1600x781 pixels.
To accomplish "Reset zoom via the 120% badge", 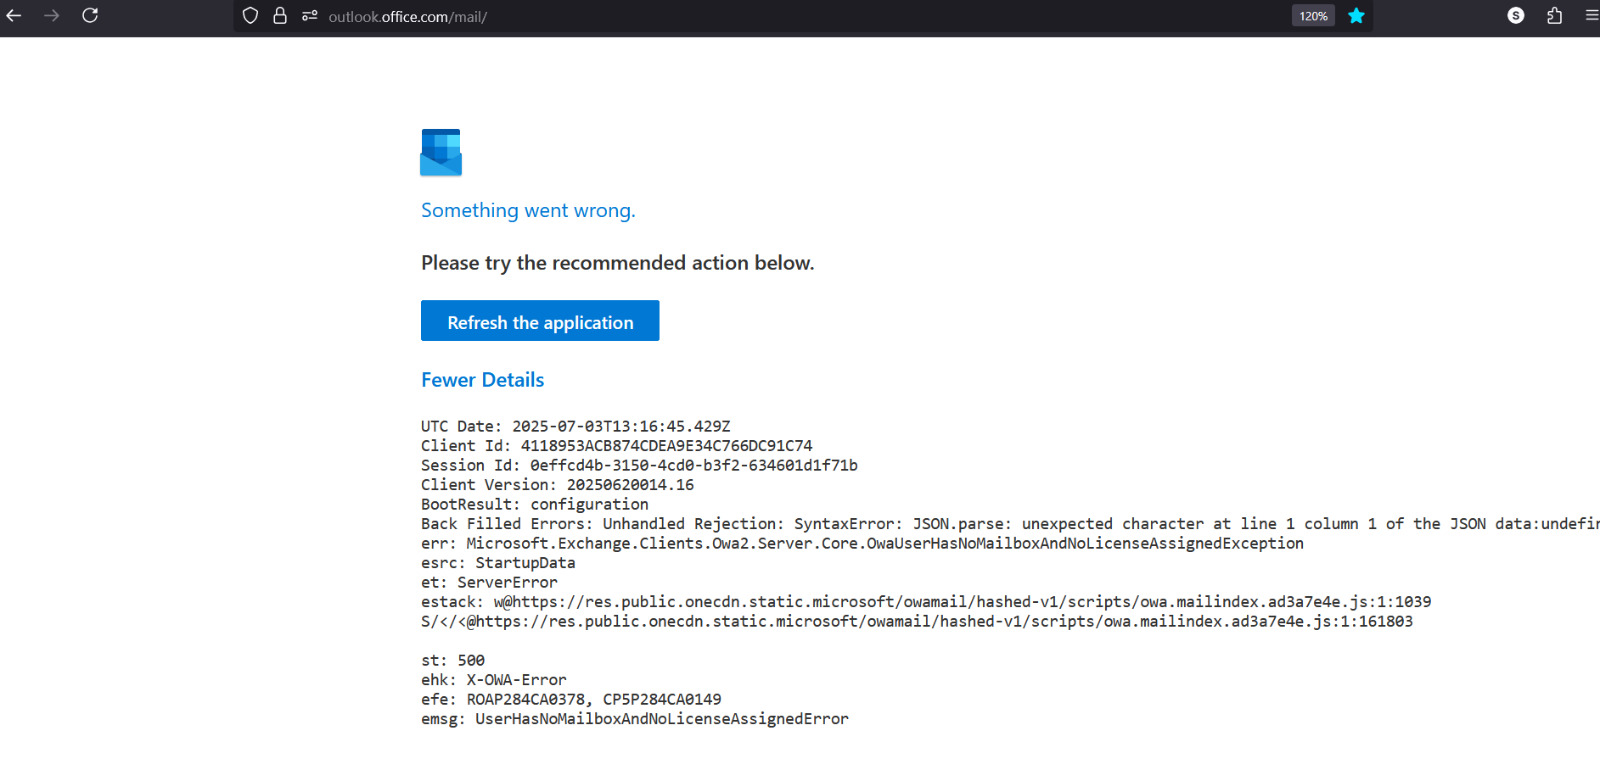I will [1313, 16].
